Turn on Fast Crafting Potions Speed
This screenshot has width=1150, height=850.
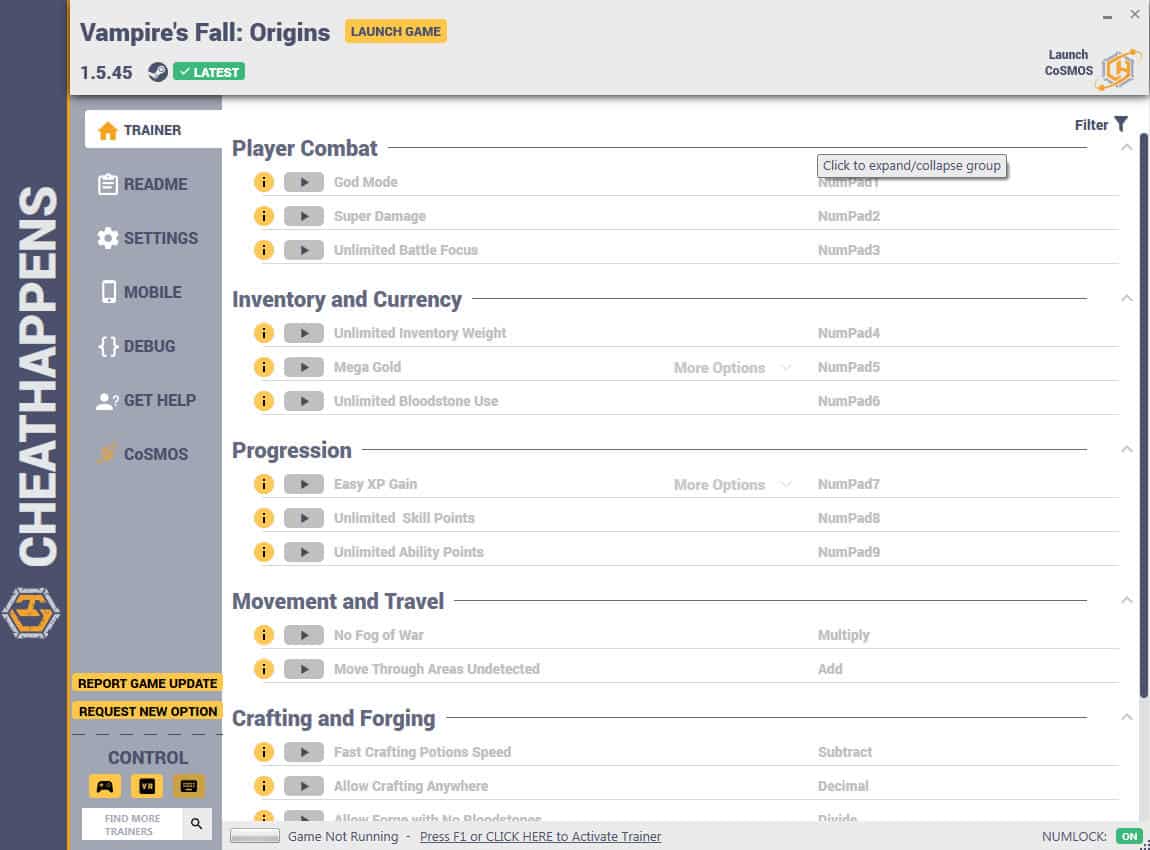tap(304, 752)
